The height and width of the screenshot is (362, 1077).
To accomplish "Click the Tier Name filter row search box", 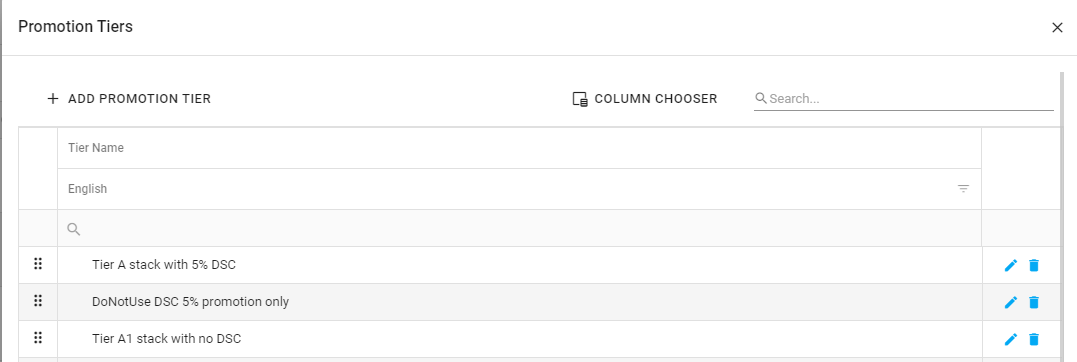I will click(x=519, y=229).
